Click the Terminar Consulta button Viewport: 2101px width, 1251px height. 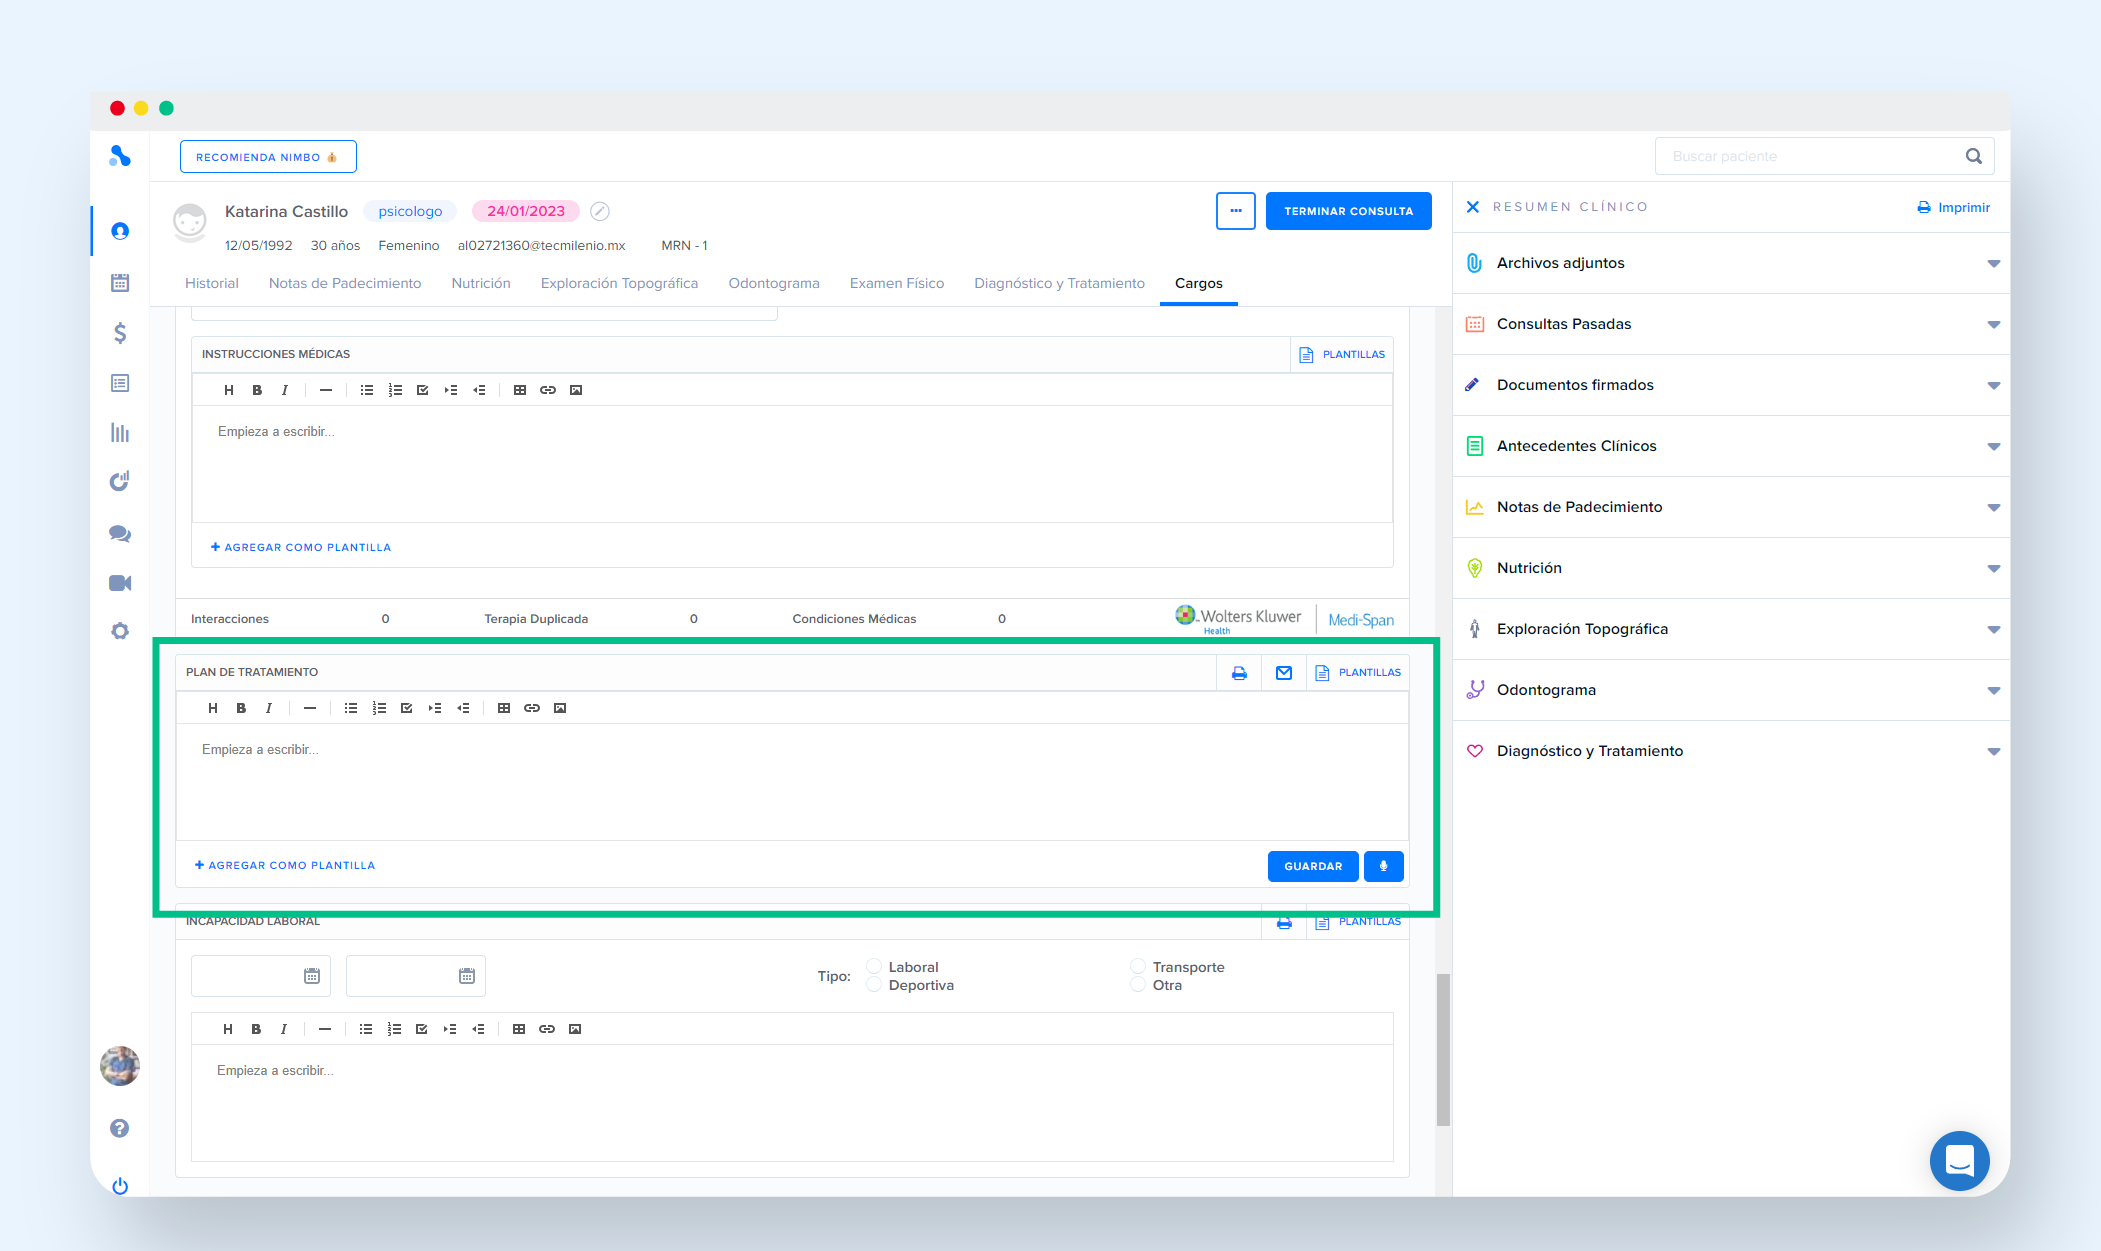click(1348, 211)
